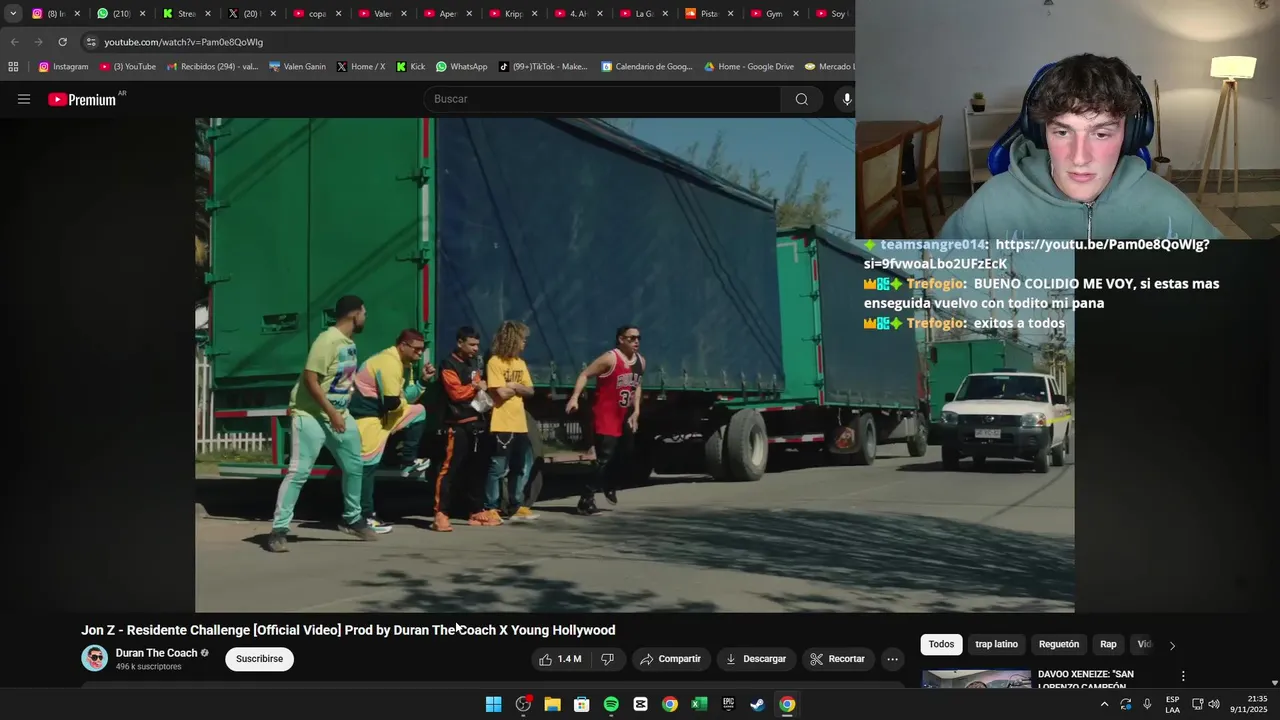
Task: Dislike the video
Action: point(607,659)
